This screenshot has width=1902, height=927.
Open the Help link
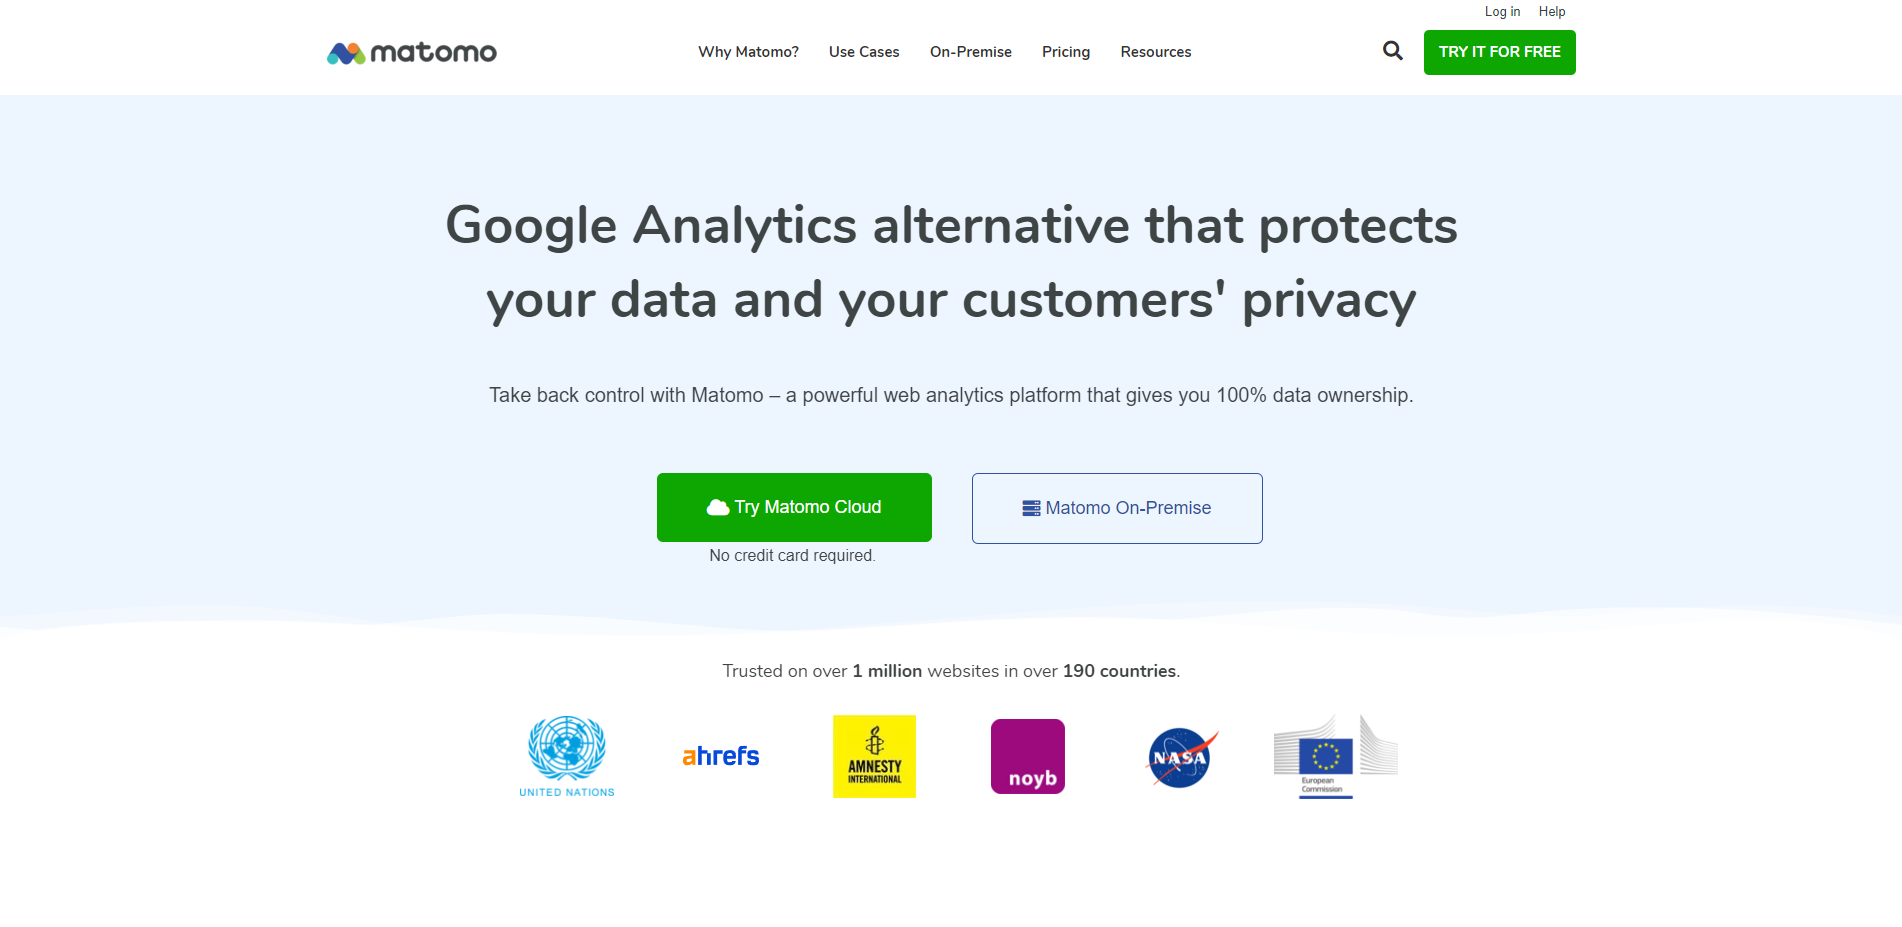click(x=1552, y=12)
